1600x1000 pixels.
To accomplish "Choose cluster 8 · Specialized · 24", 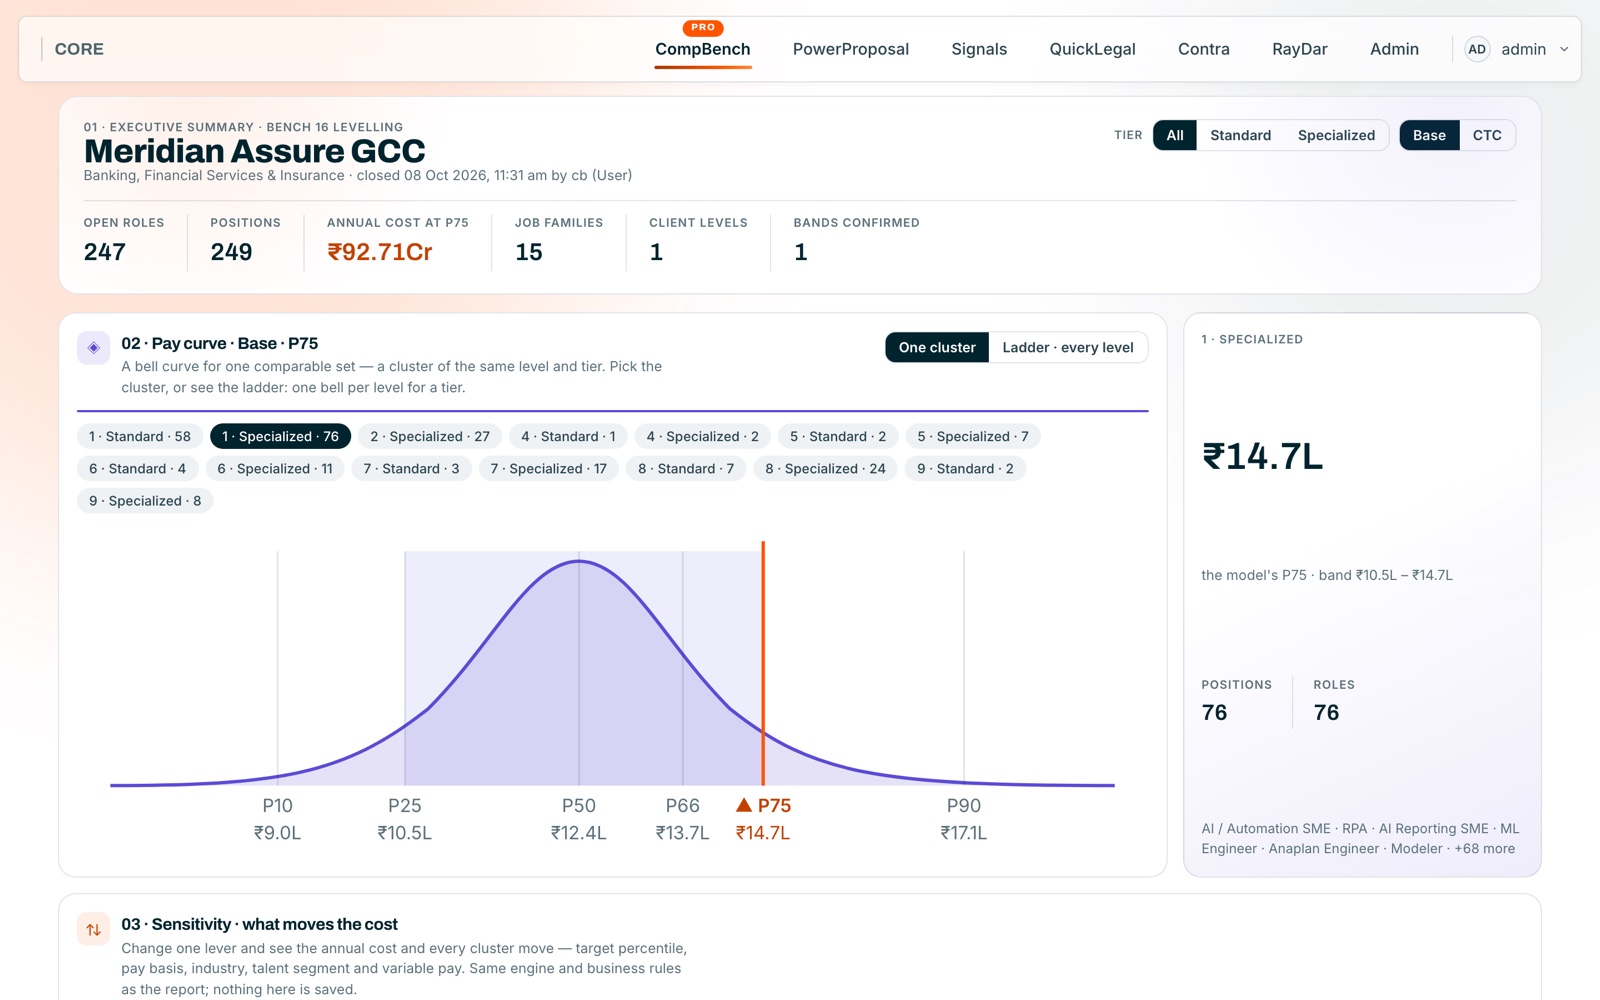I will (825, 468).
